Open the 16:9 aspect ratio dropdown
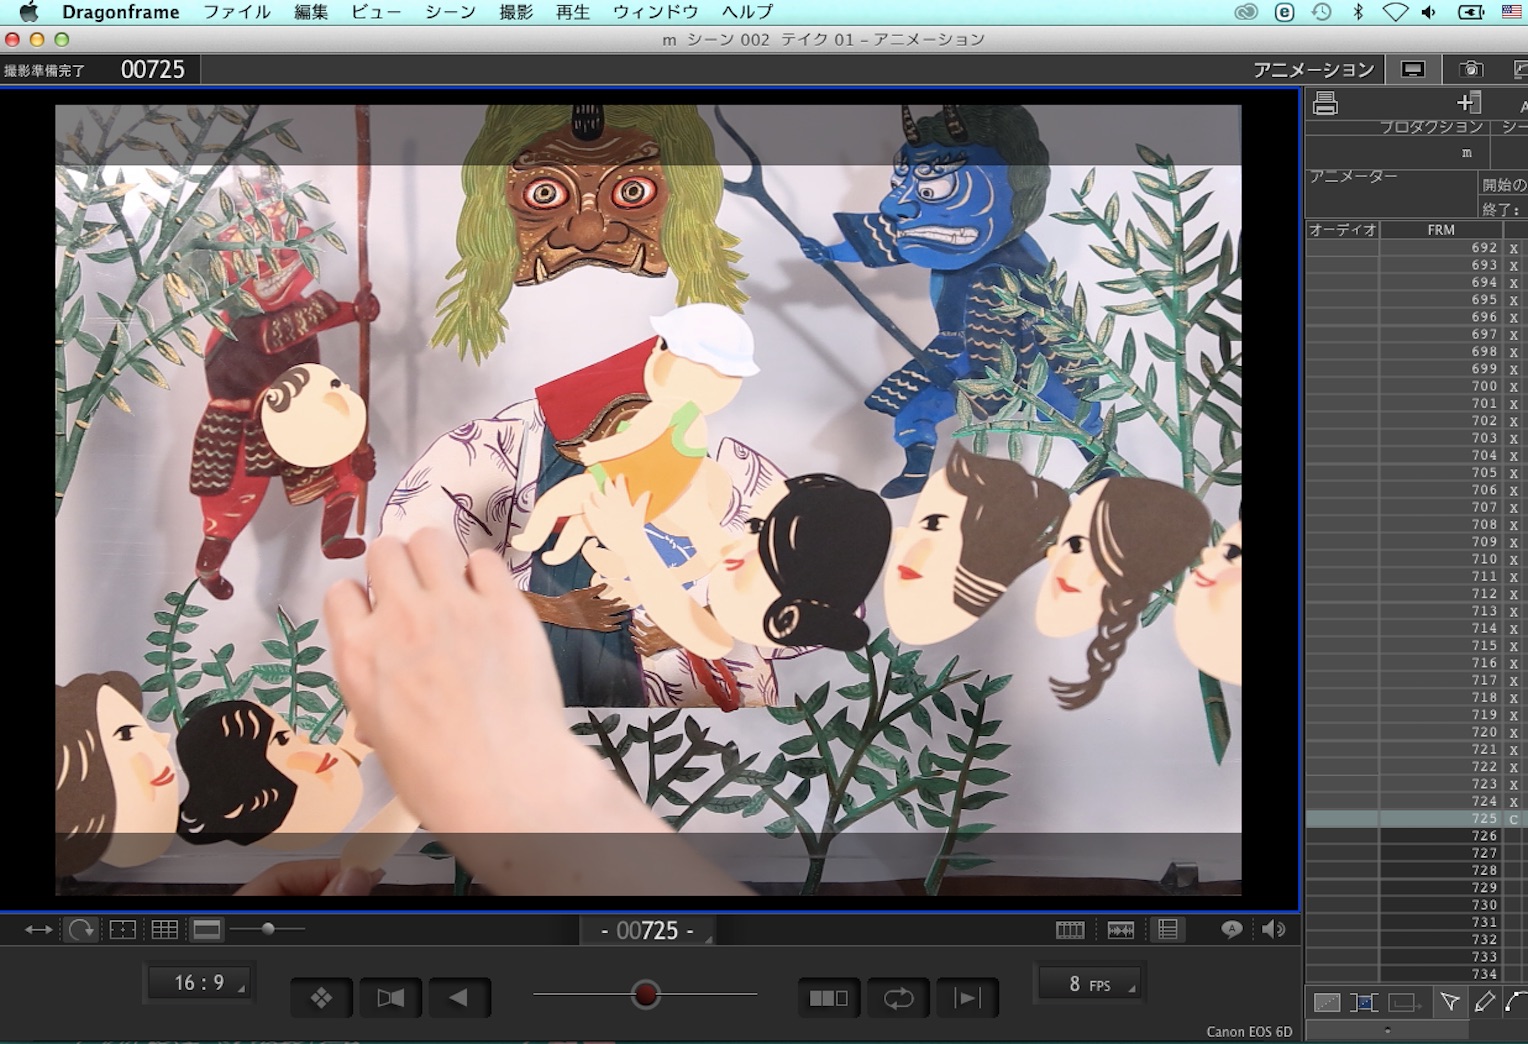The image size is (1528, 1044). 199,983
